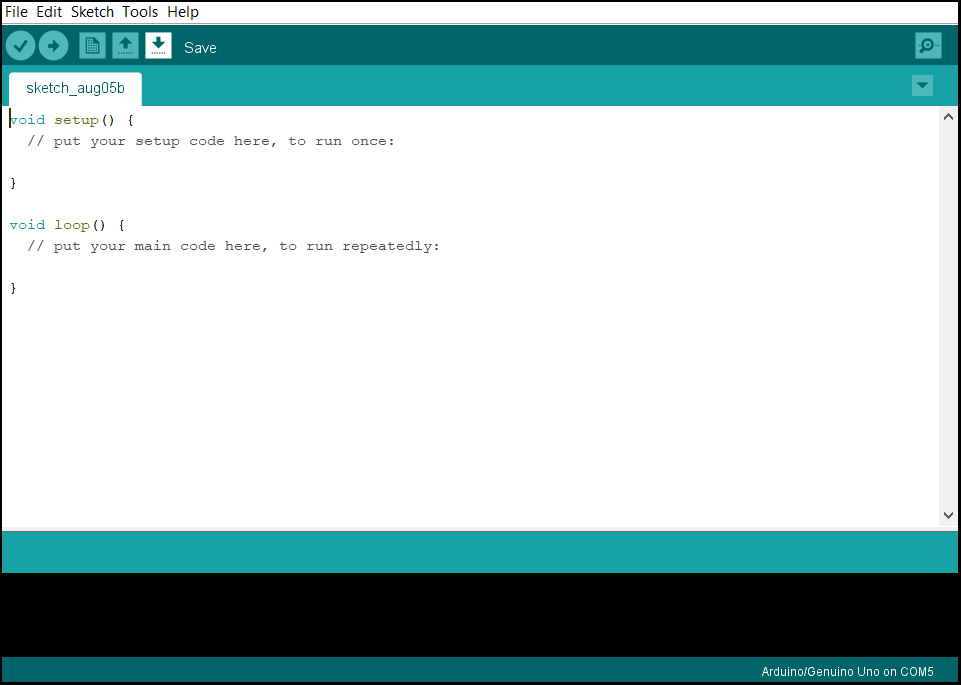This screenshot has width=961, height=685.
Task: Open the Sketch menu
Action: (92, 12)
